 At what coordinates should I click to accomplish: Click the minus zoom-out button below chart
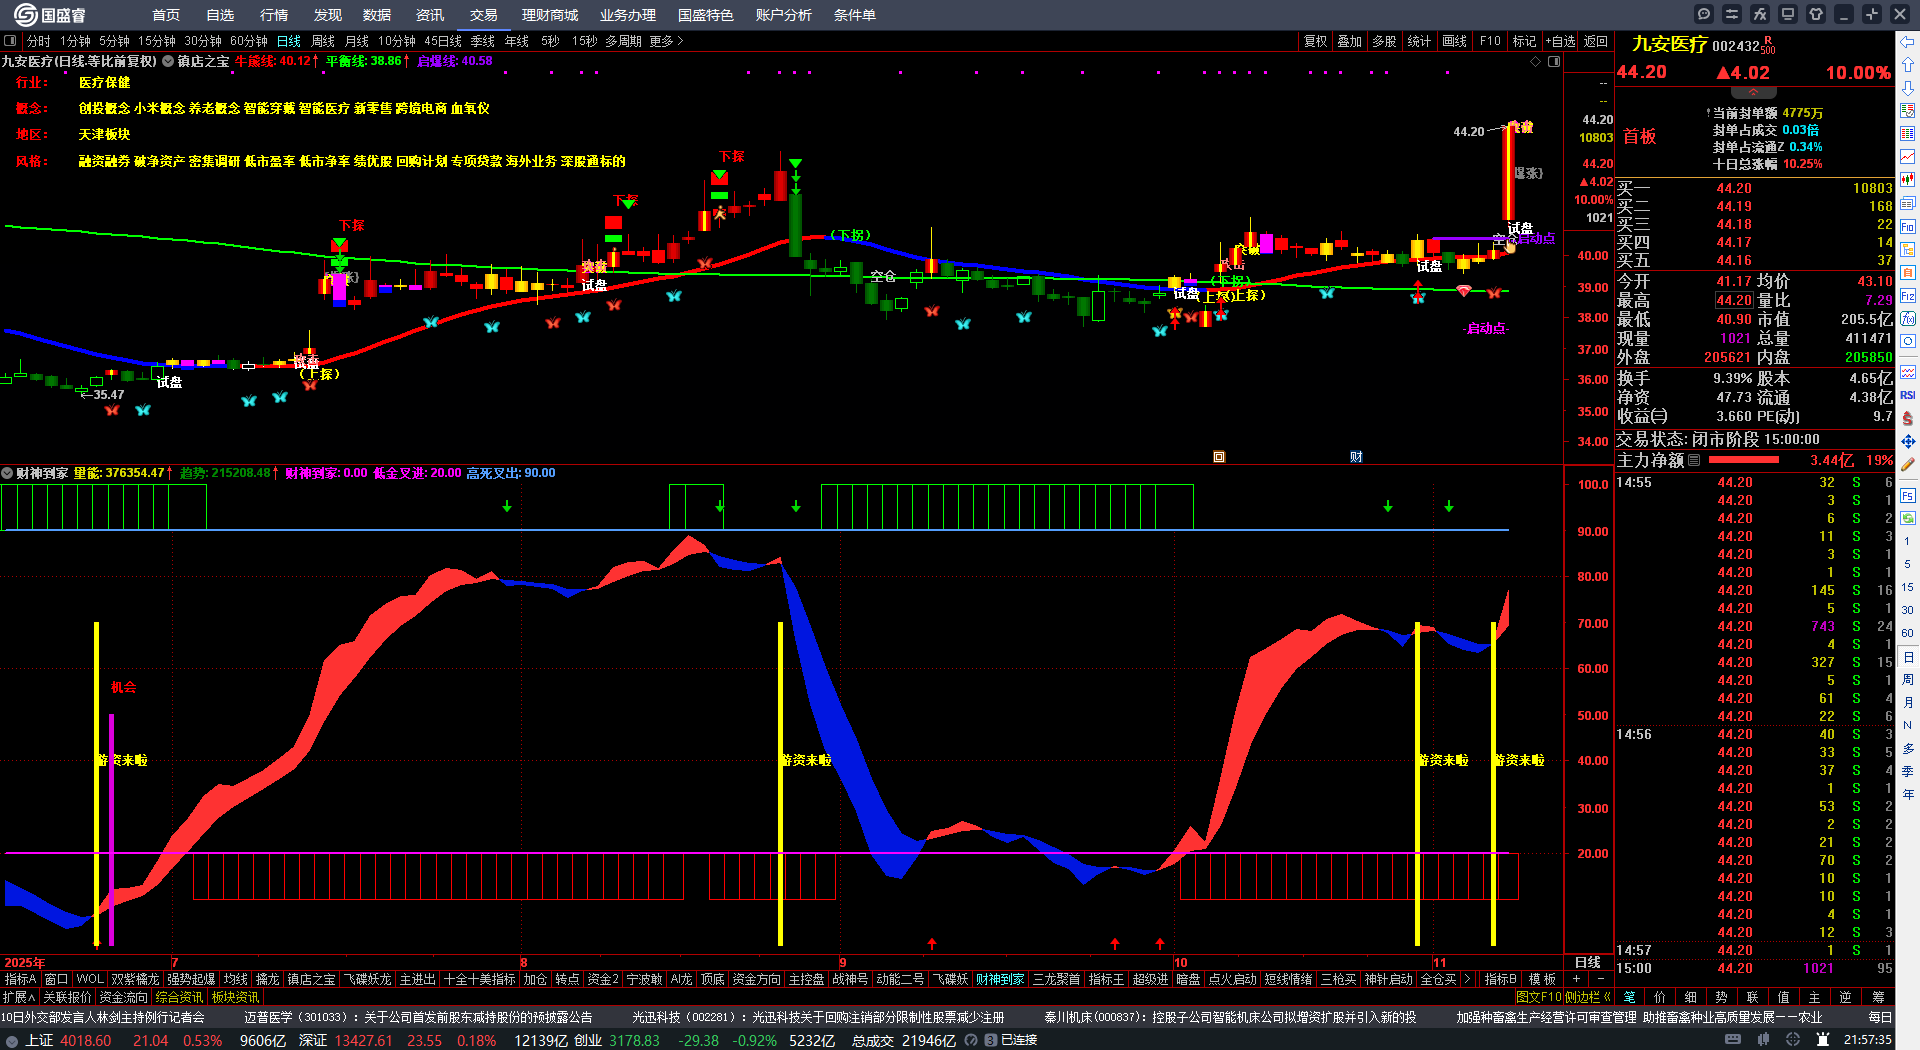coord(1600,979)
